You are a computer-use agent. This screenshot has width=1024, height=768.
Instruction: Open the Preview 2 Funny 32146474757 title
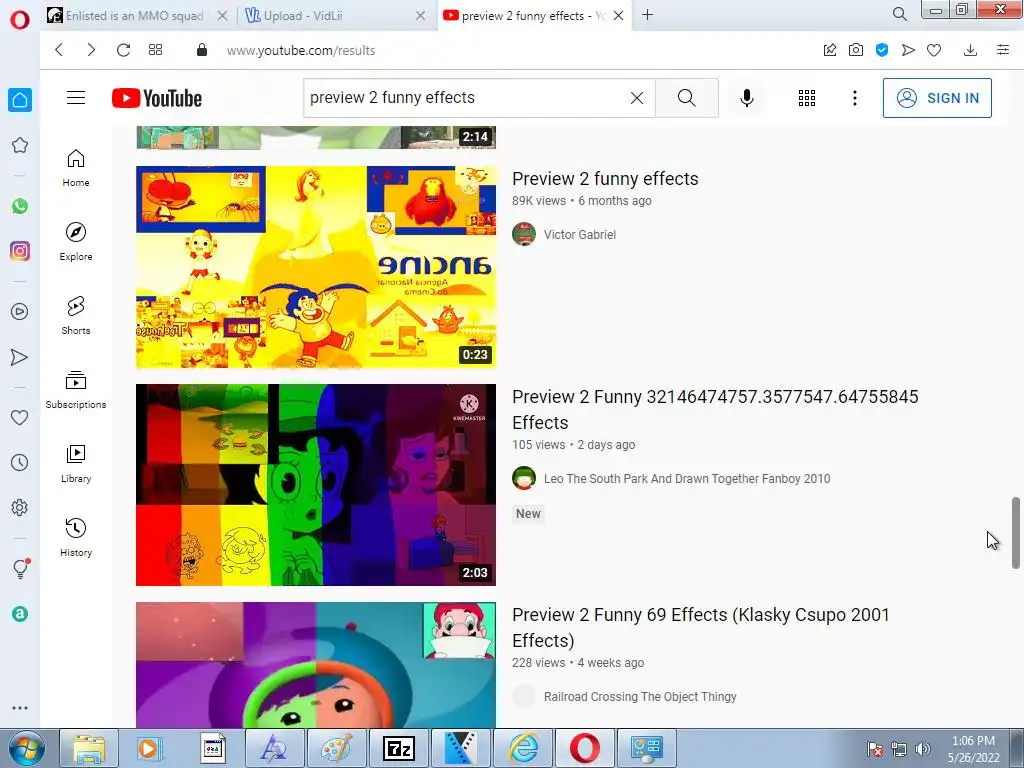715,409
